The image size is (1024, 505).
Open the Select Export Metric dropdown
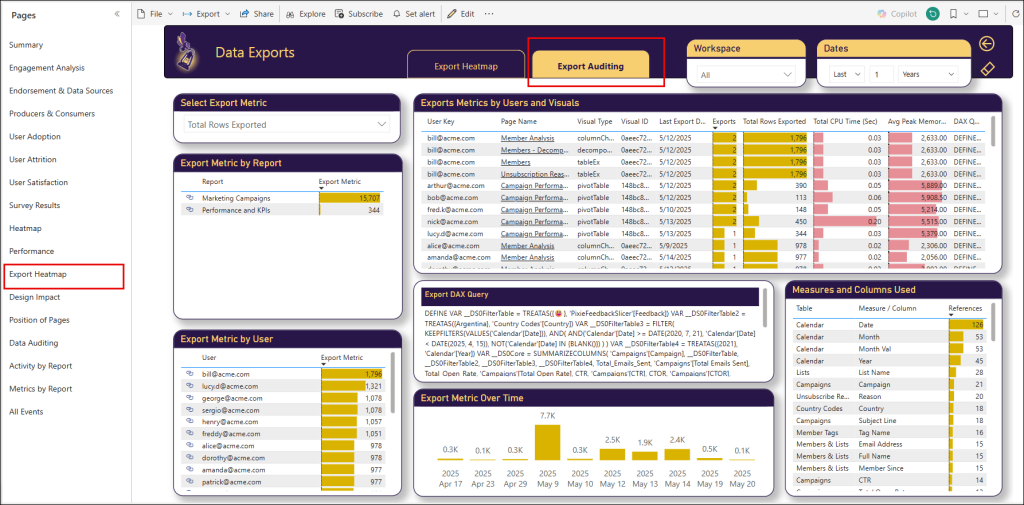point(287,124)
